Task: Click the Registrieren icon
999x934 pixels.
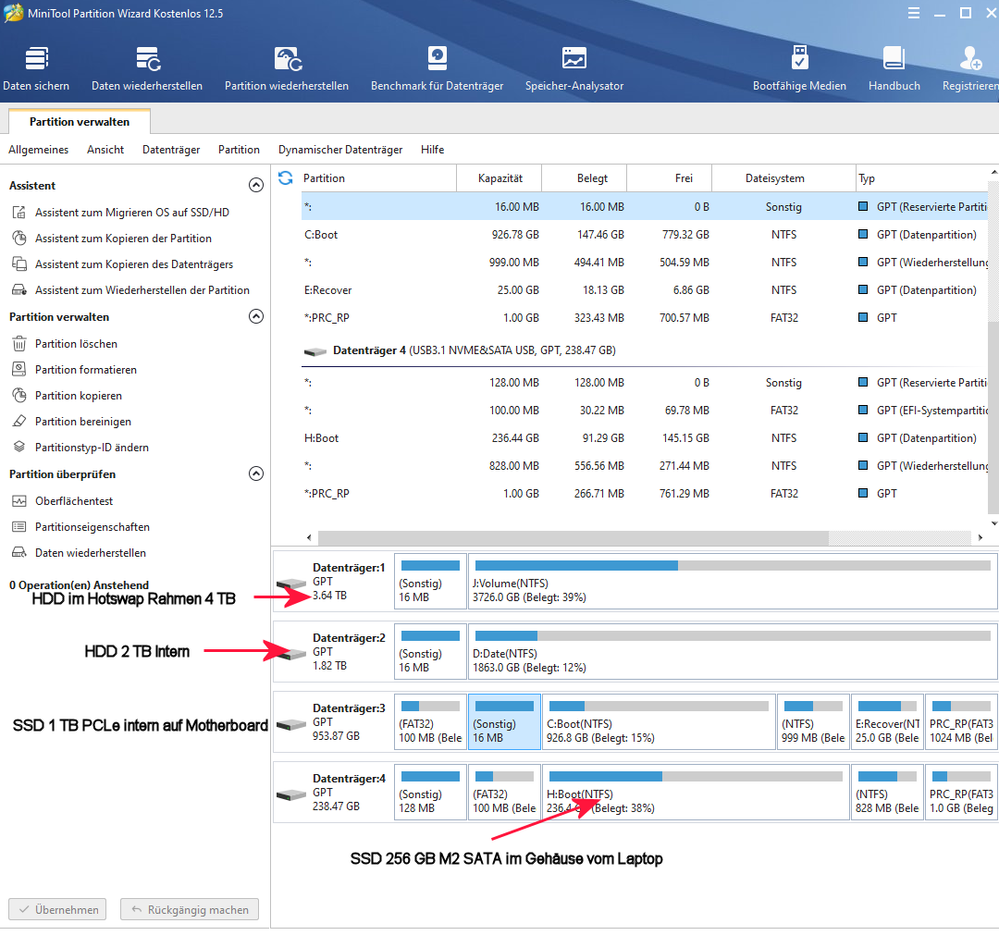Action: tap(968, 68)
